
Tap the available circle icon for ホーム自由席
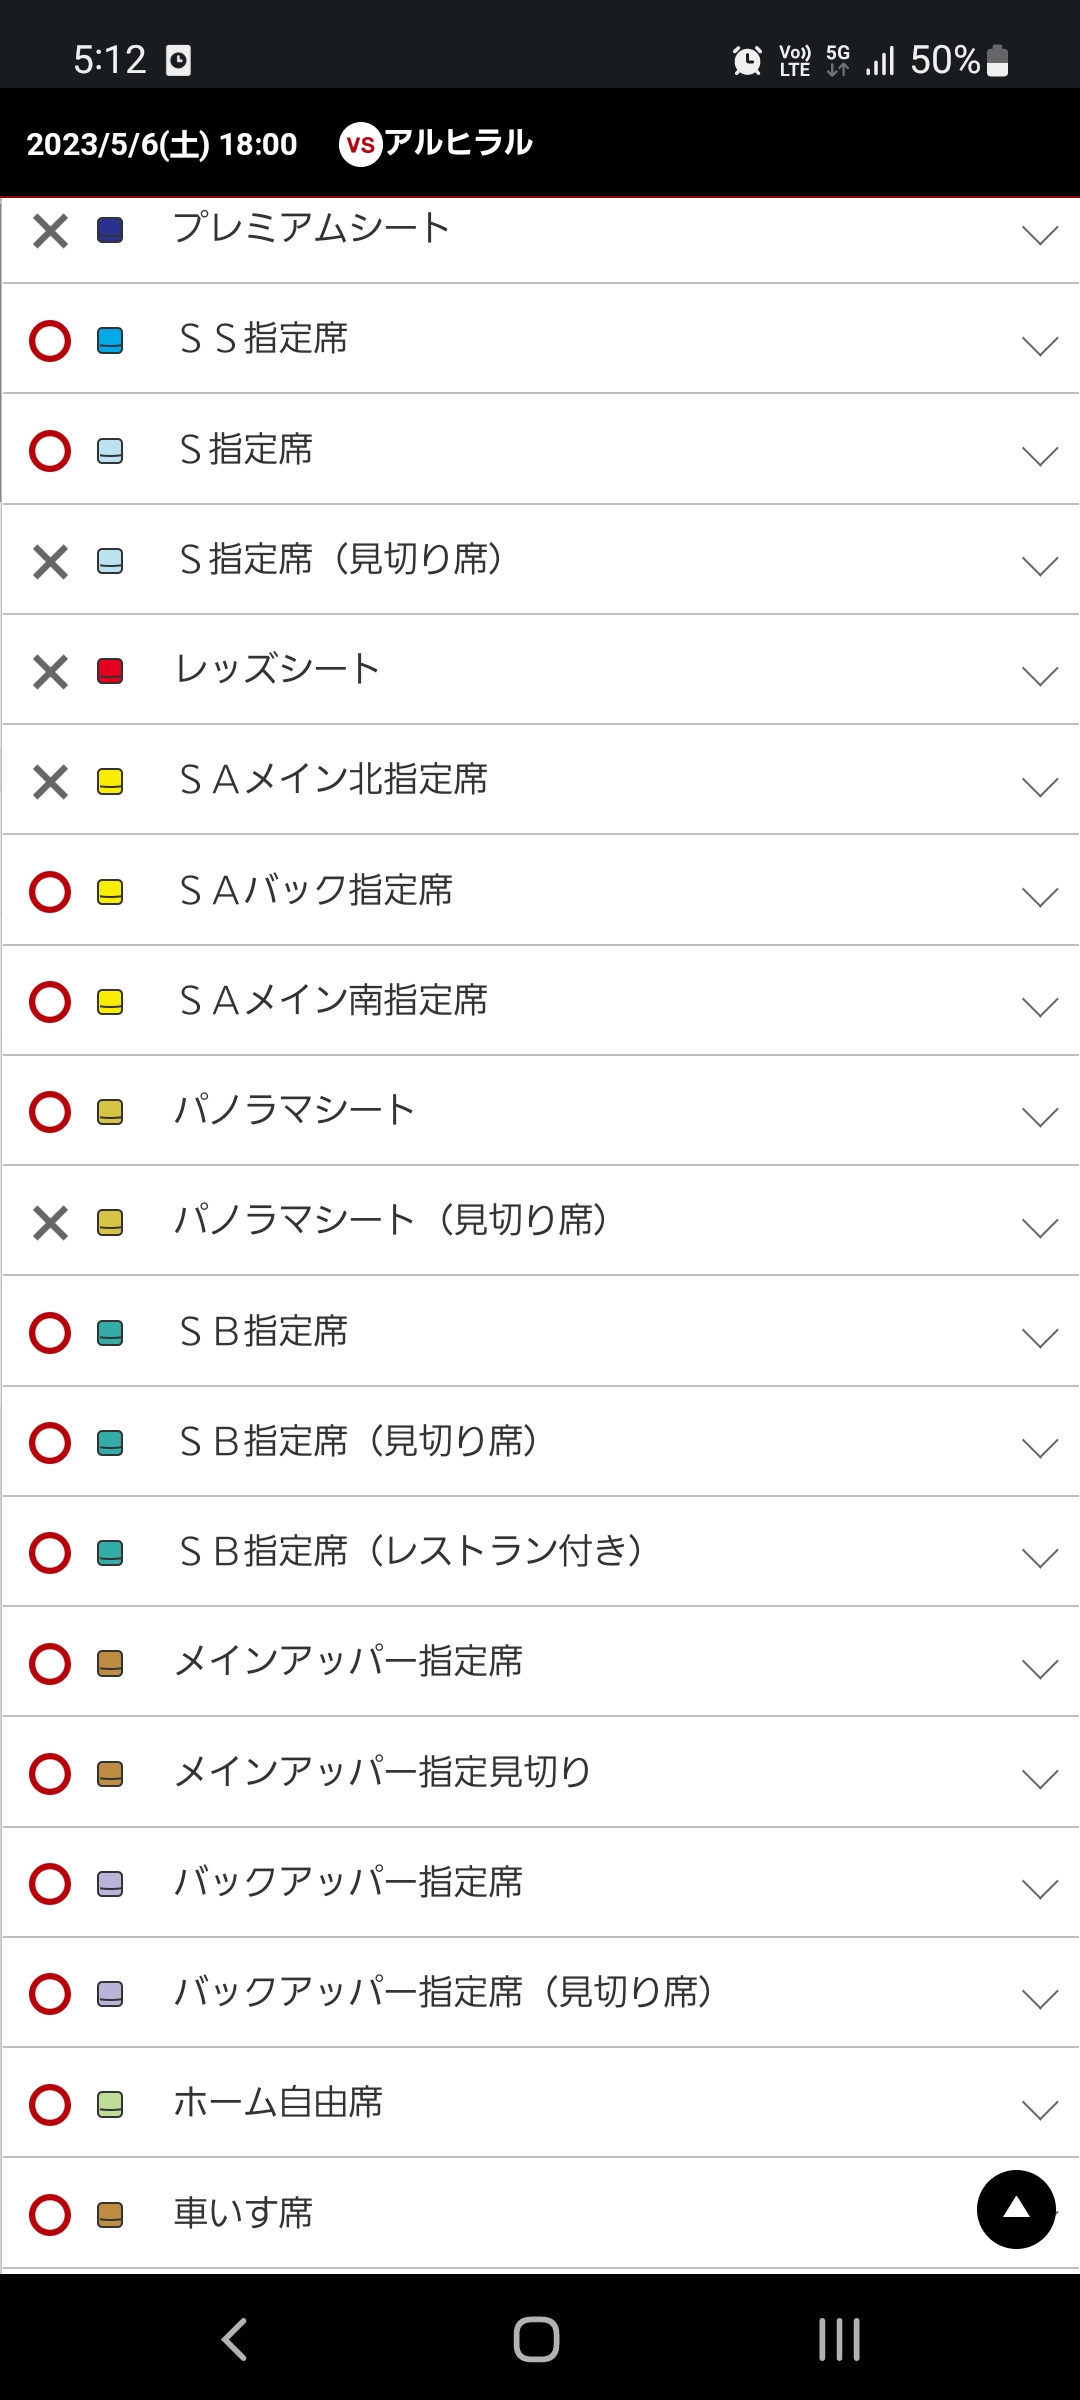pyautogui.click(x=50, y=2104)
